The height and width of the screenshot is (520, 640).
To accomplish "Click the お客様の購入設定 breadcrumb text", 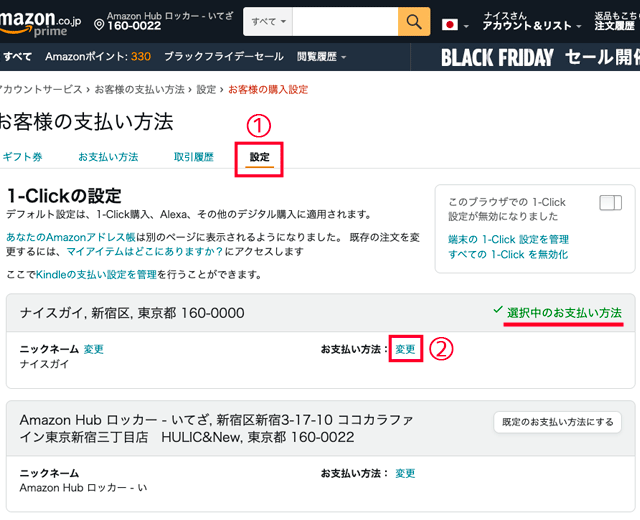I will point(268,89).
